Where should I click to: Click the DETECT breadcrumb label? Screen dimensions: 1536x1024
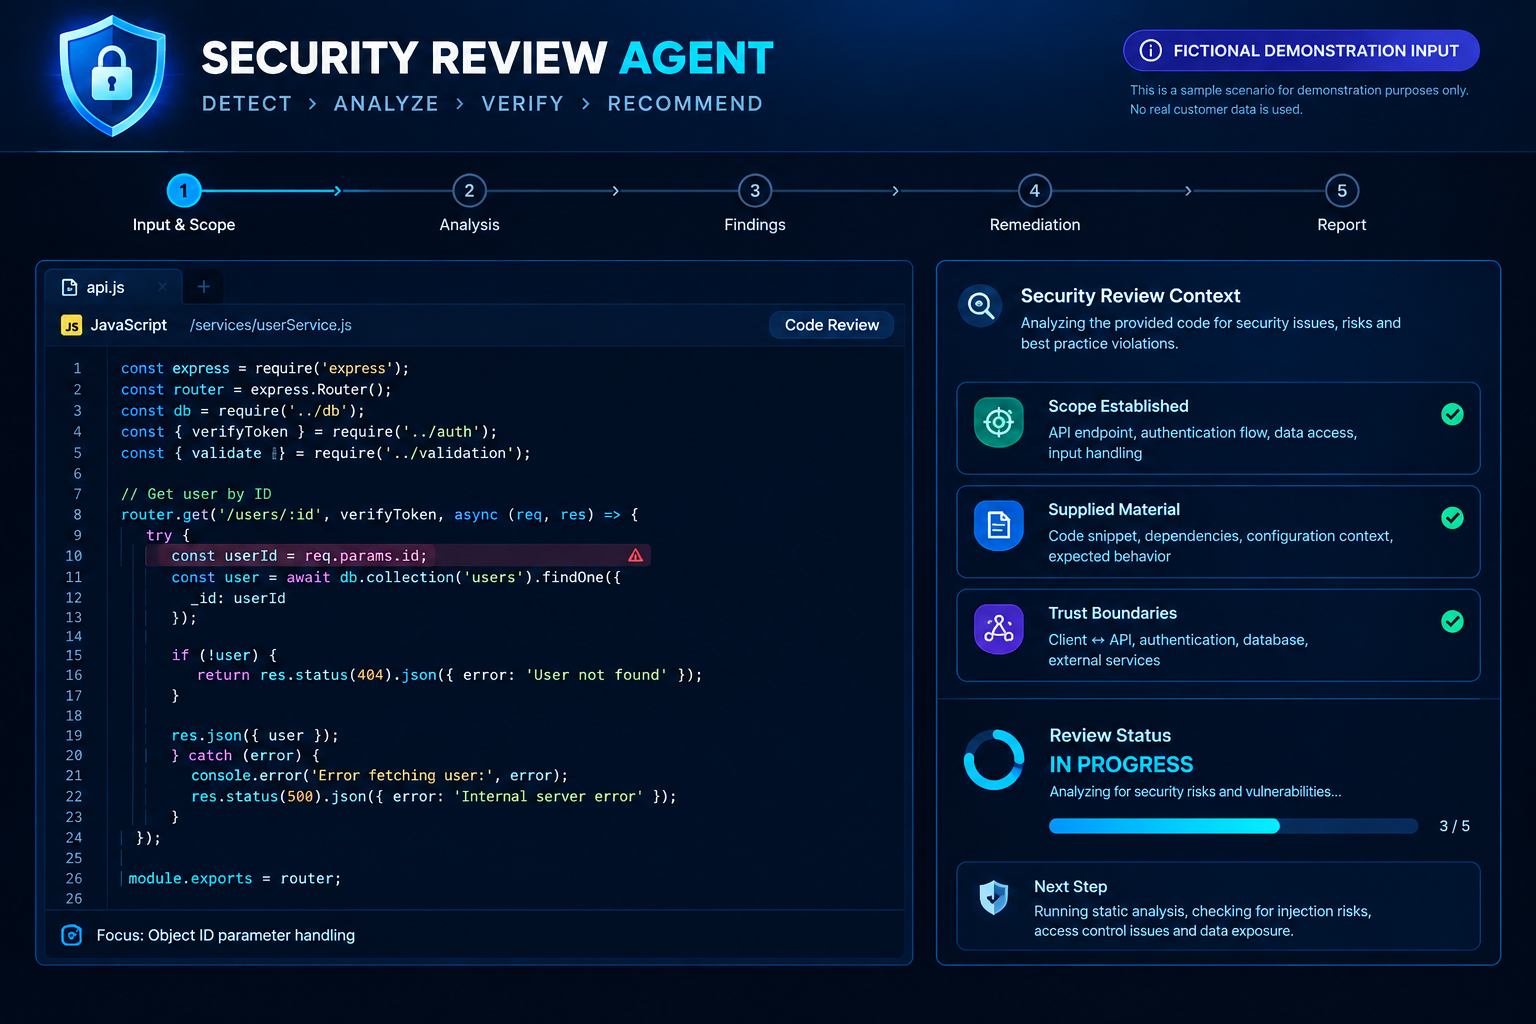[247, 104]
